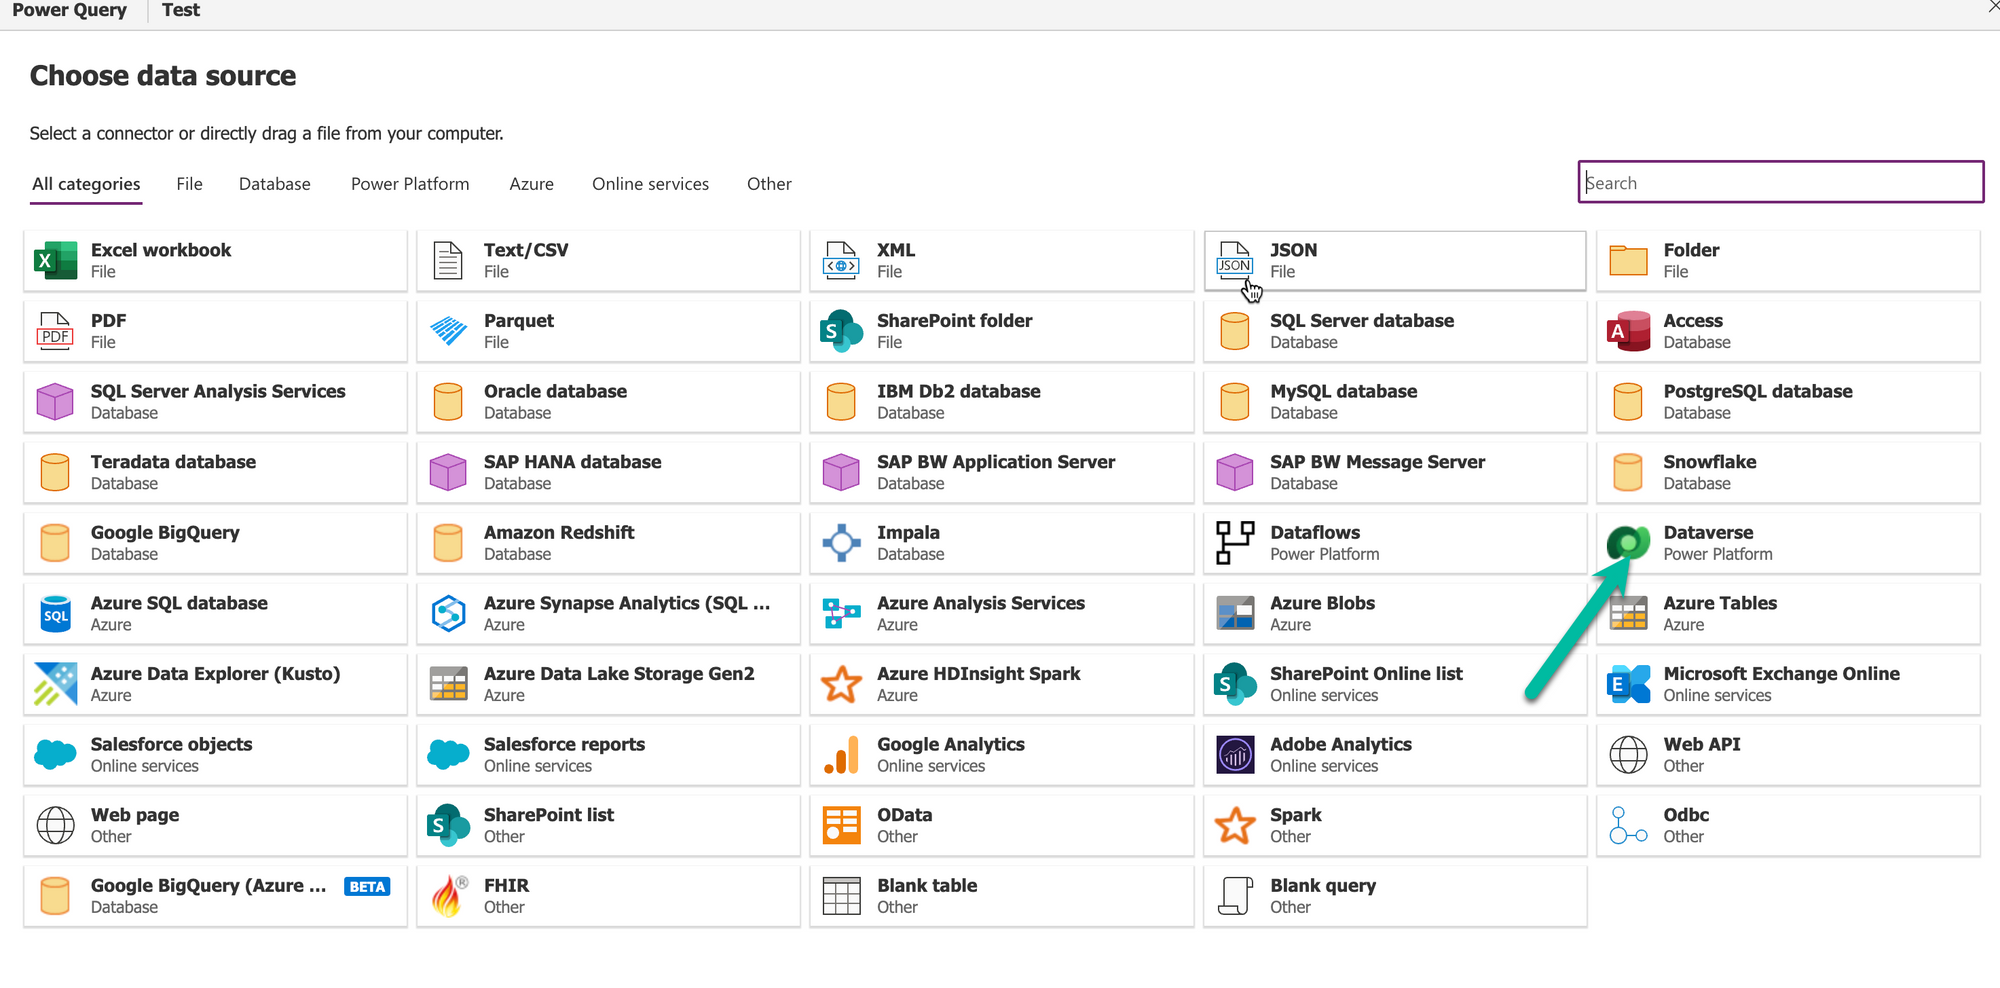Click the Salesforce objects cloud icon
Viewport: 2000px width, 988px height.
[x=55, y=755]
